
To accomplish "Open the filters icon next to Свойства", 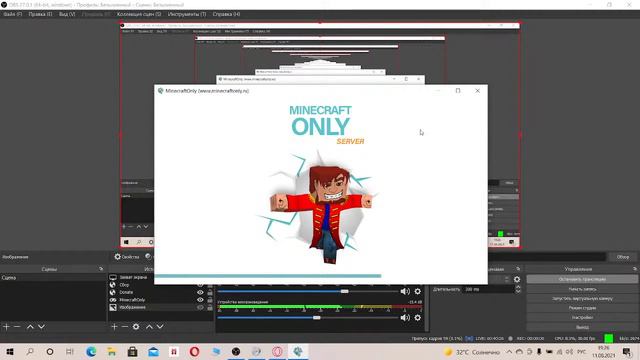I will [x=149, y=256].
